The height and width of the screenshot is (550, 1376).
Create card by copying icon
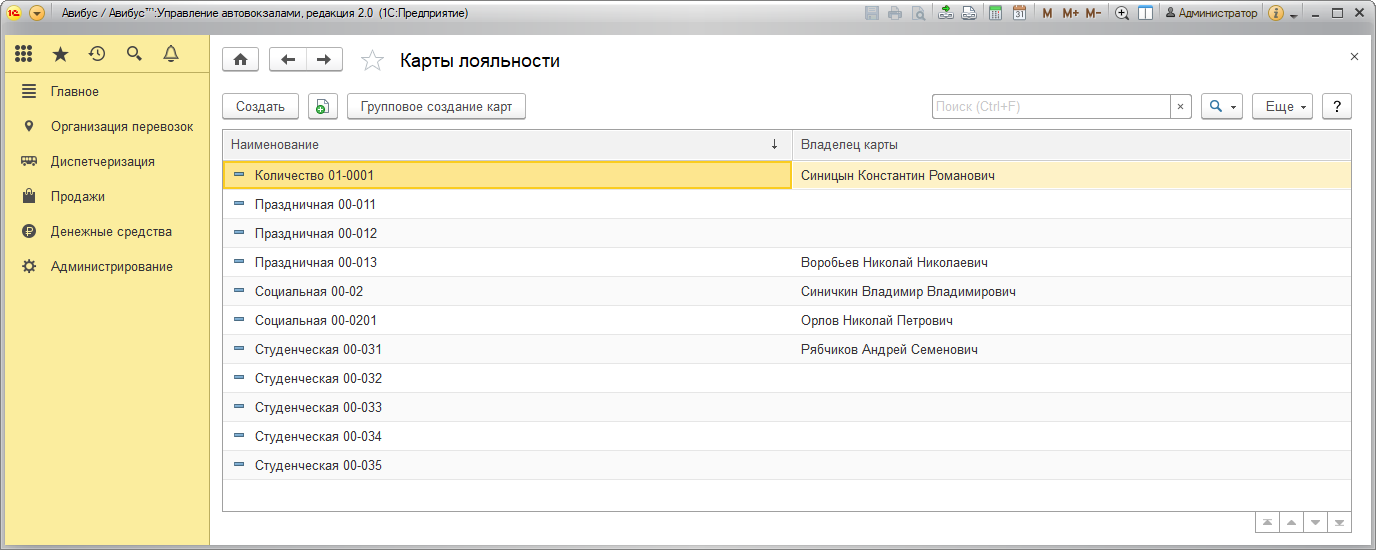click(x=322, y=107)
